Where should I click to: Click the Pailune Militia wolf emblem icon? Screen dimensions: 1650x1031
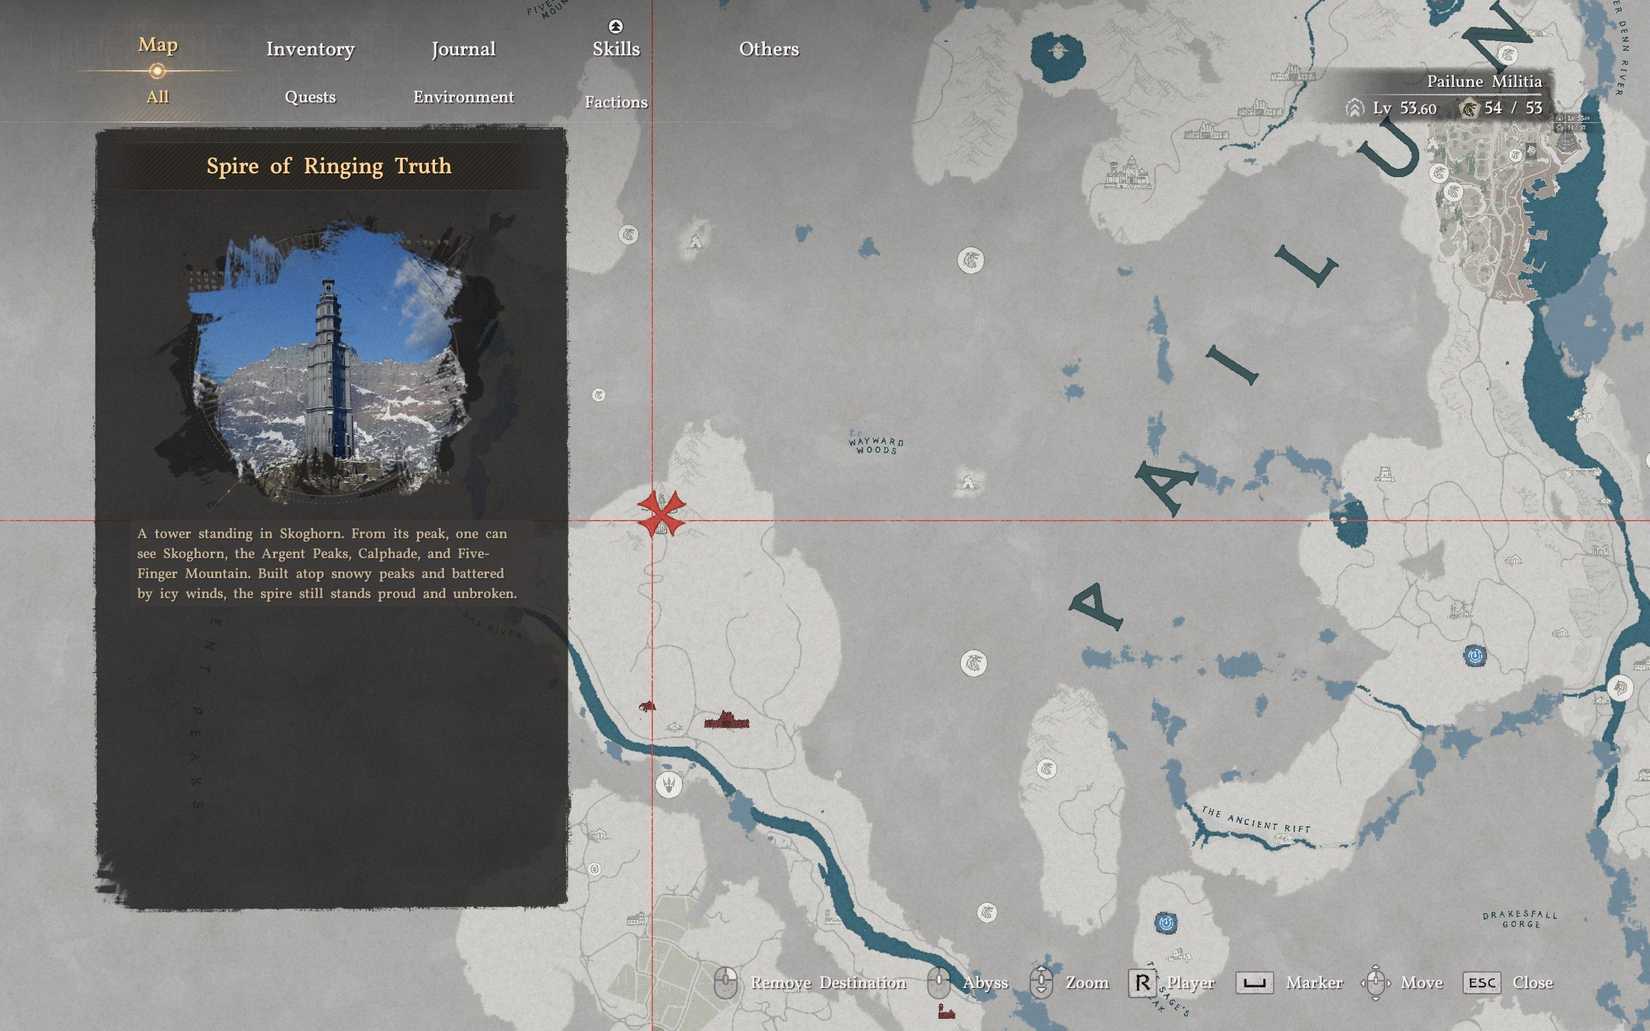point(1468,108)
